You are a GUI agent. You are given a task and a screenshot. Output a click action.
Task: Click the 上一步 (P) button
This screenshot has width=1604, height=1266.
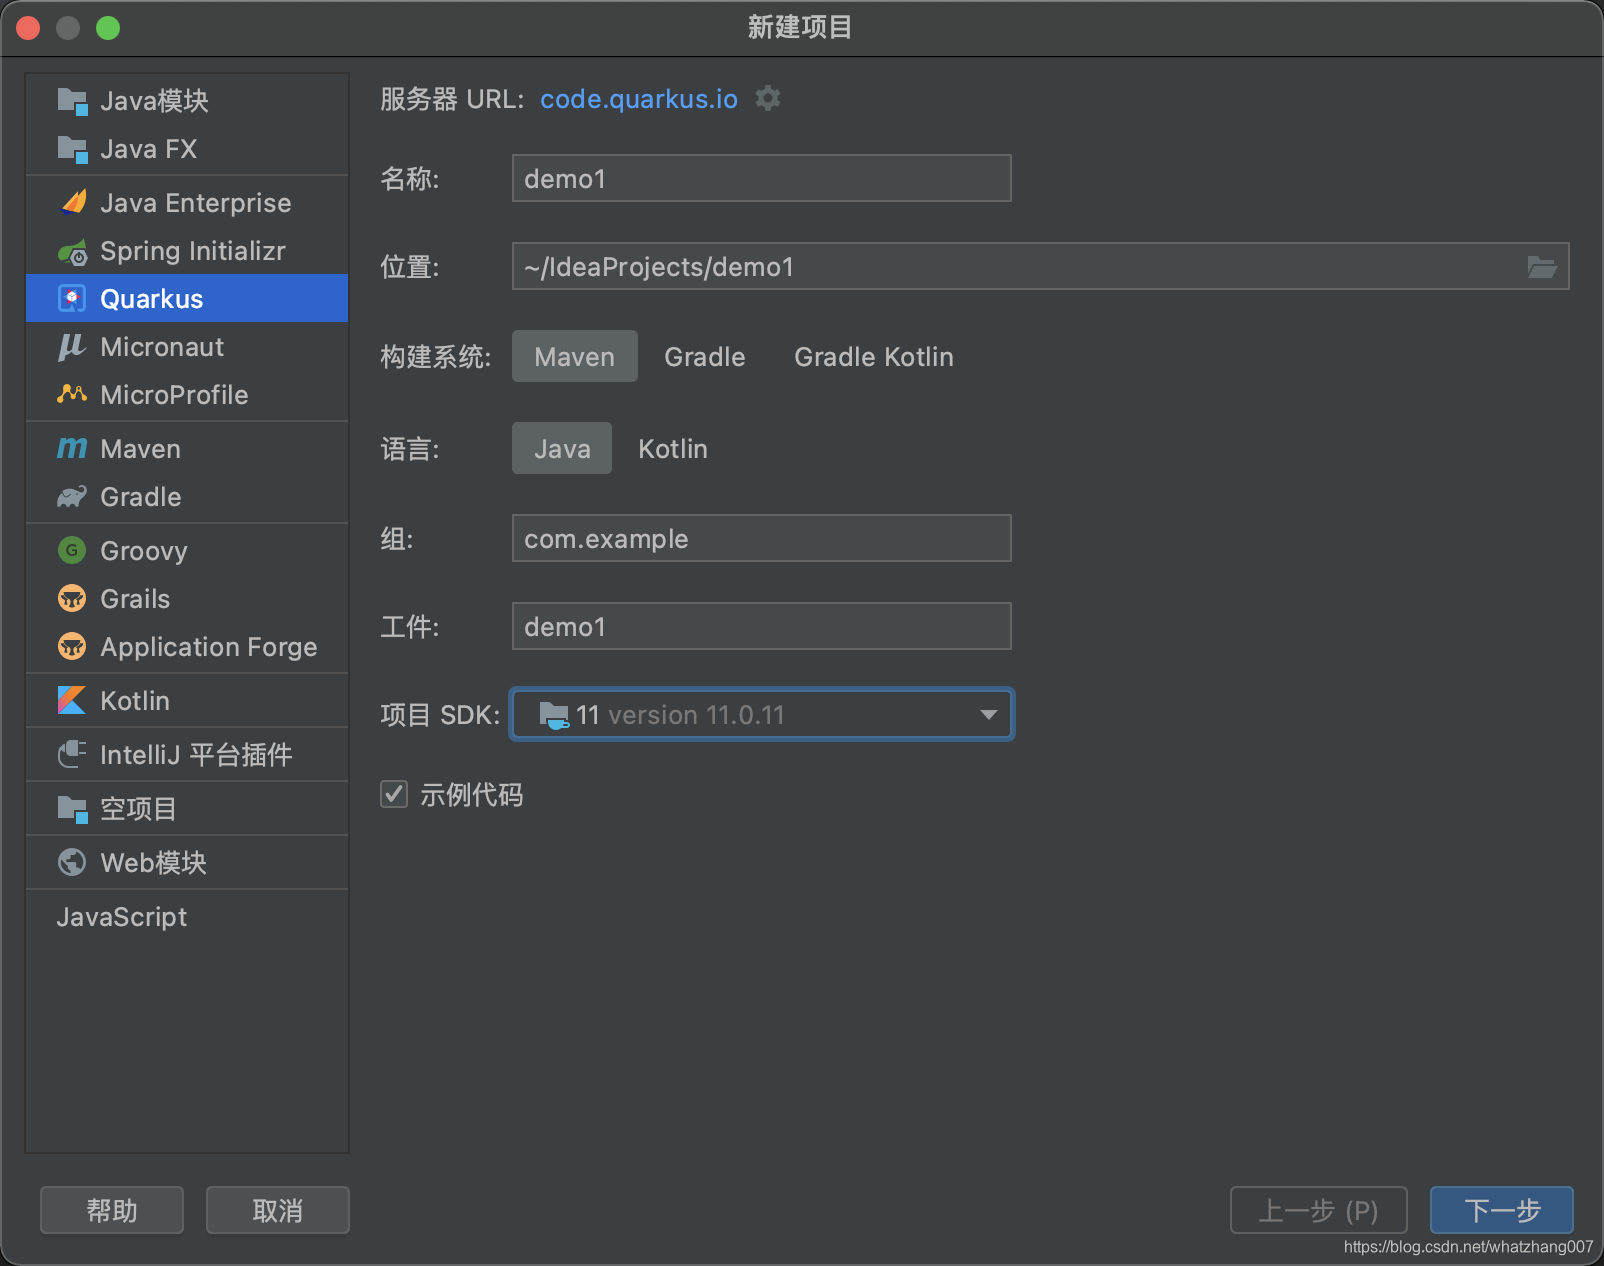(1319, 1210)
